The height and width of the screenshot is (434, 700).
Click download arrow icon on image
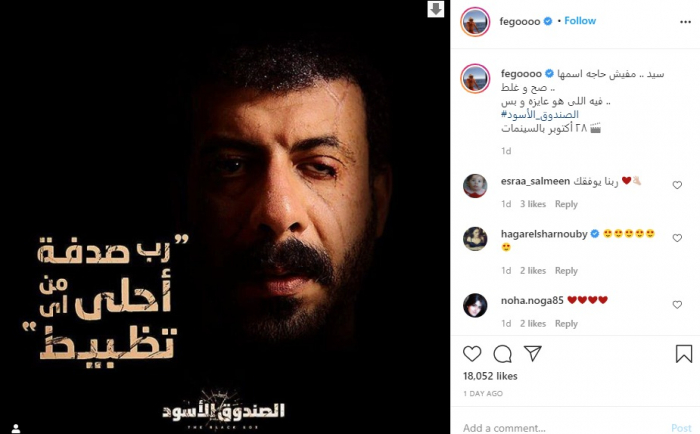click(436, 8)
